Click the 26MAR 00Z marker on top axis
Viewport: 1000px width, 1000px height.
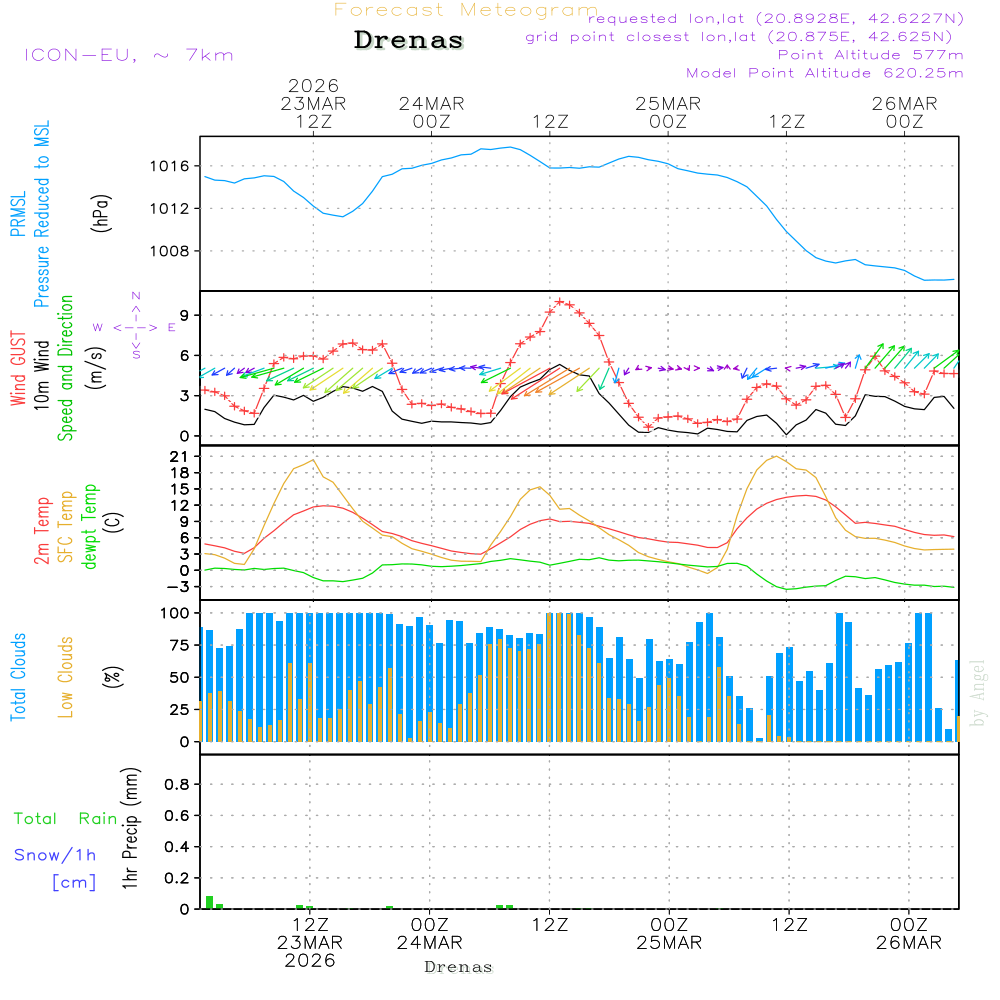(904, 112)
